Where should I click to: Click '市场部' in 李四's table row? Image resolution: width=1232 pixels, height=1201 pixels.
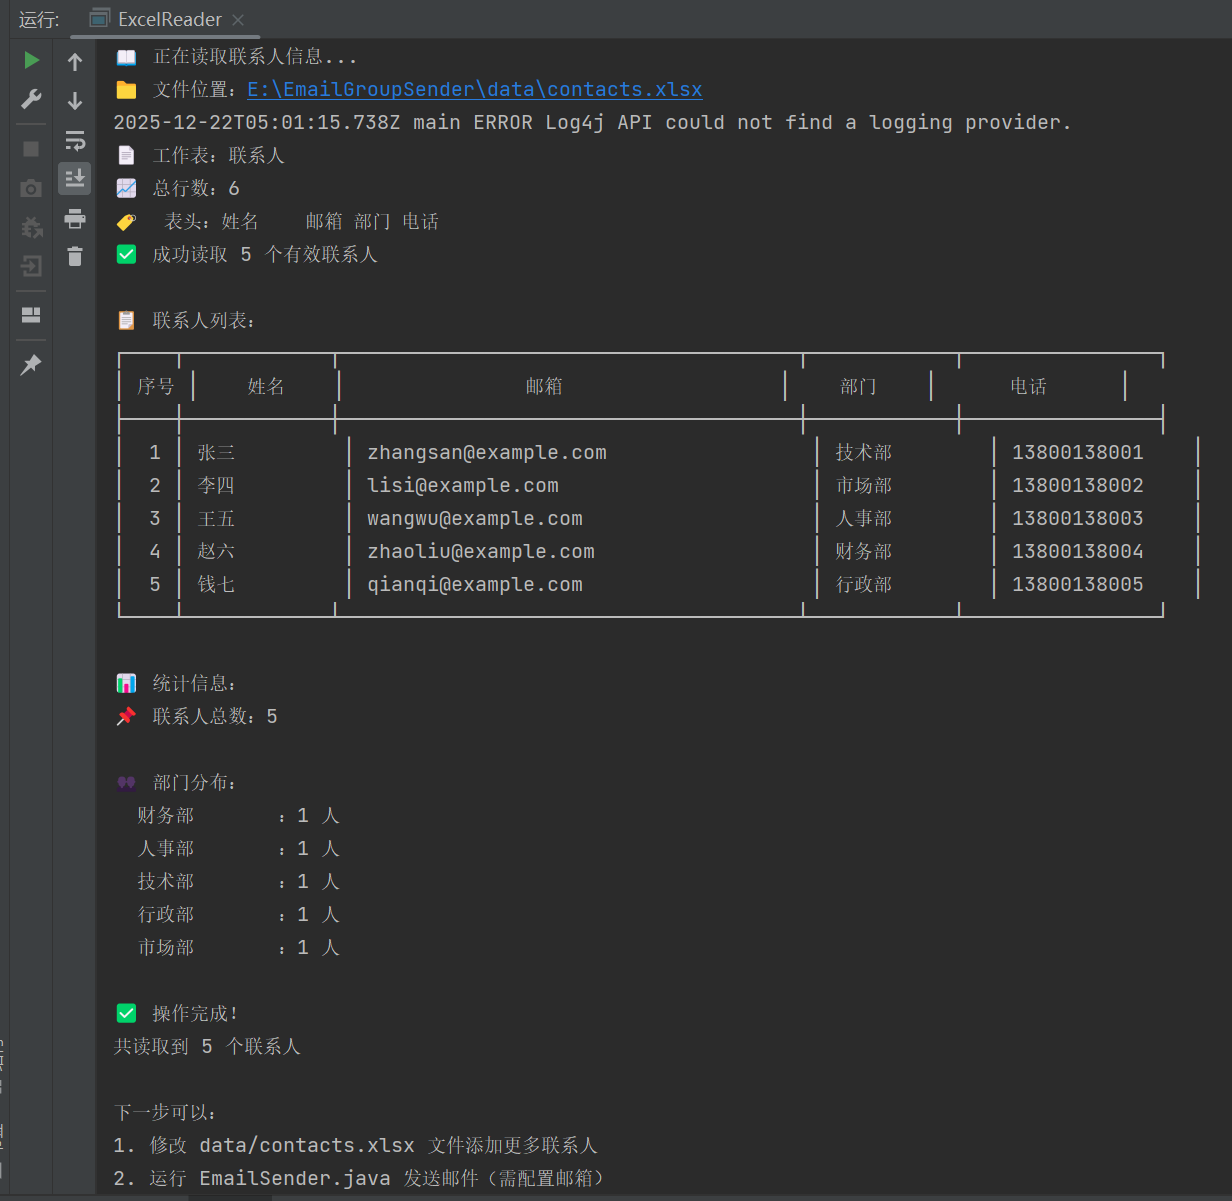click(x=864, y=485)
